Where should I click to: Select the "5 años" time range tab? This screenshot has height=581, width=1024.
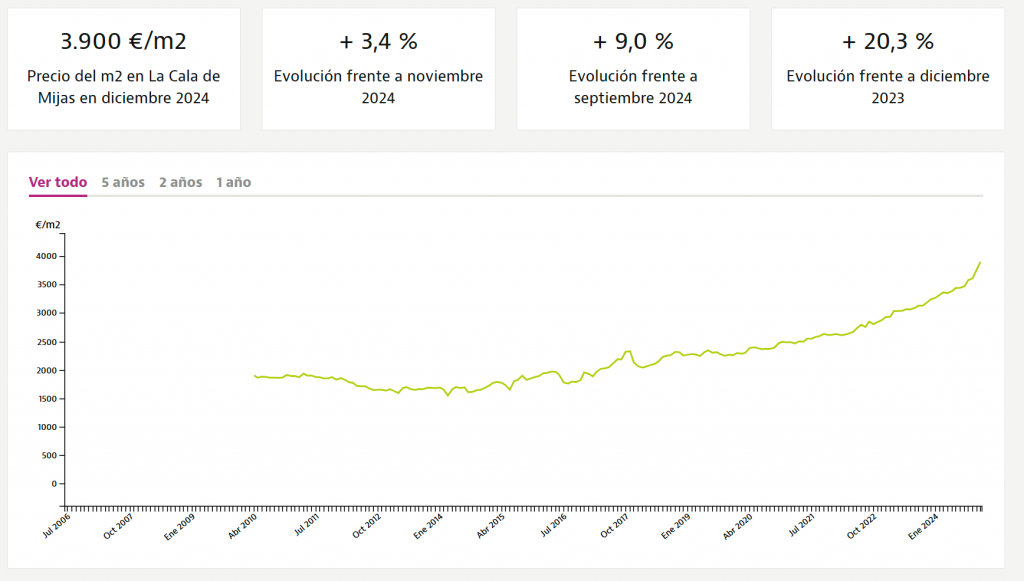point(123,182)
